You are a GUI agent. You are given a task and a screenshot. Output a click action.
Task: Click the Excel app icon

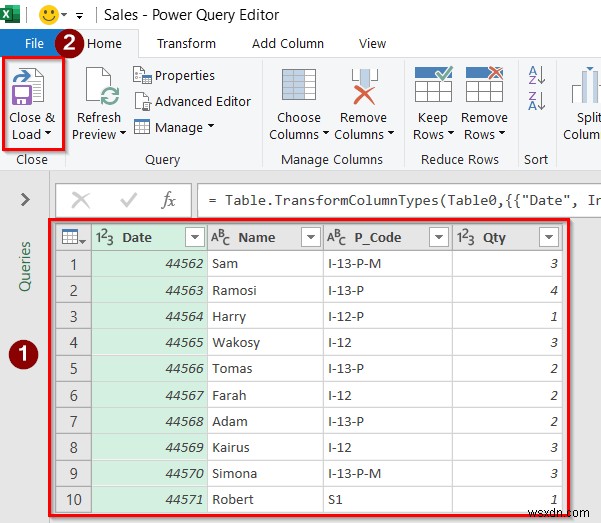coord(10,15)
